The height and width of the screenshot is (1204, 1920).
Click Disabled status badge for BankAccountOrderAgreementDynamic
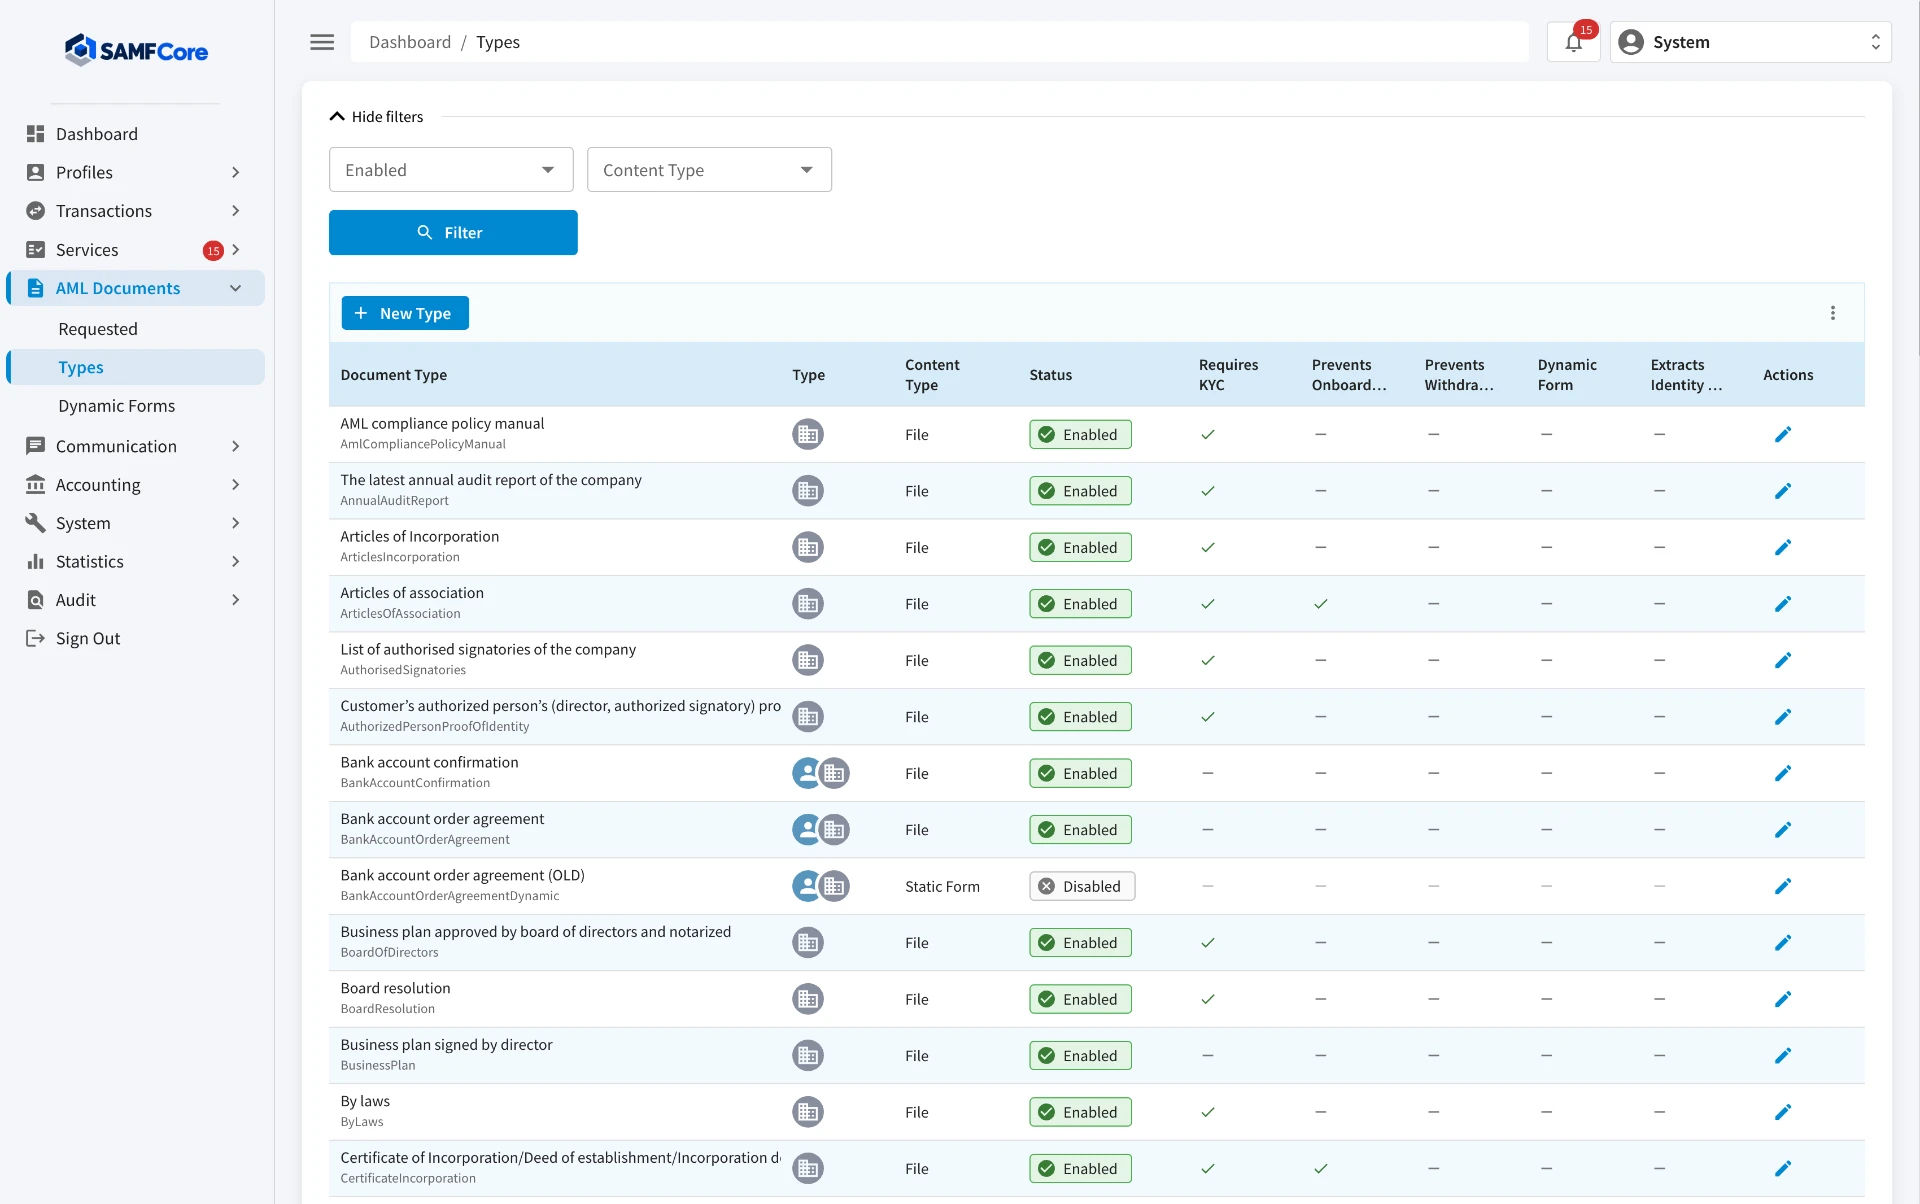tap(1082, 887)
